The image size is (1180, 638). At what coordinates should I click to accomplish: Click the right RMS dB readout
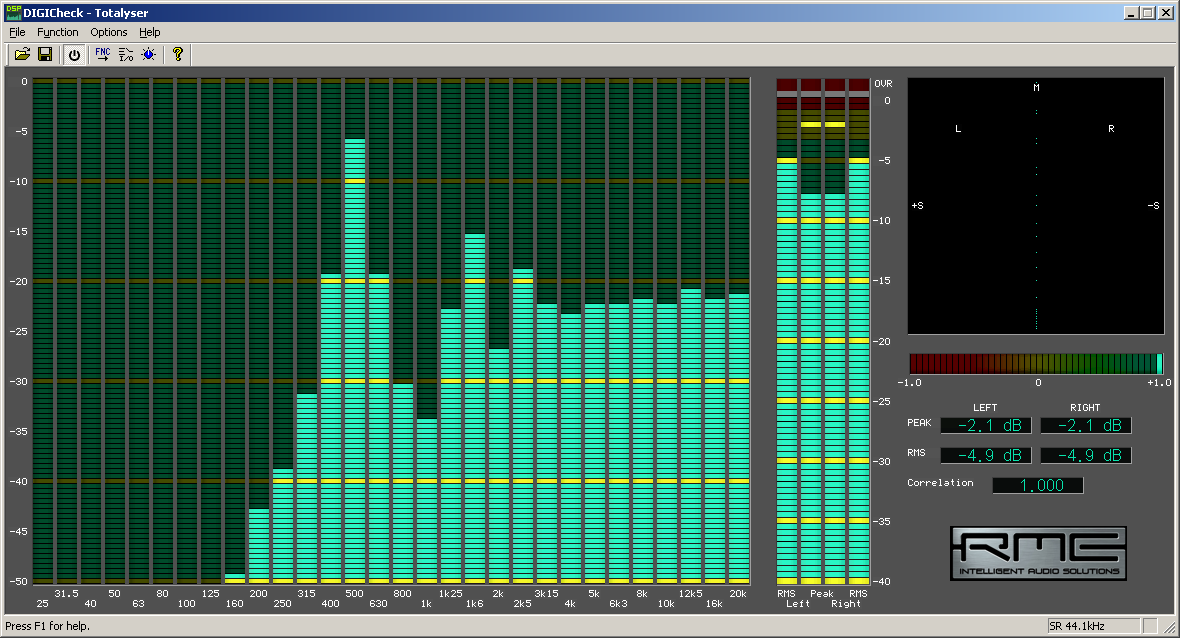(x=1086, y=455)
